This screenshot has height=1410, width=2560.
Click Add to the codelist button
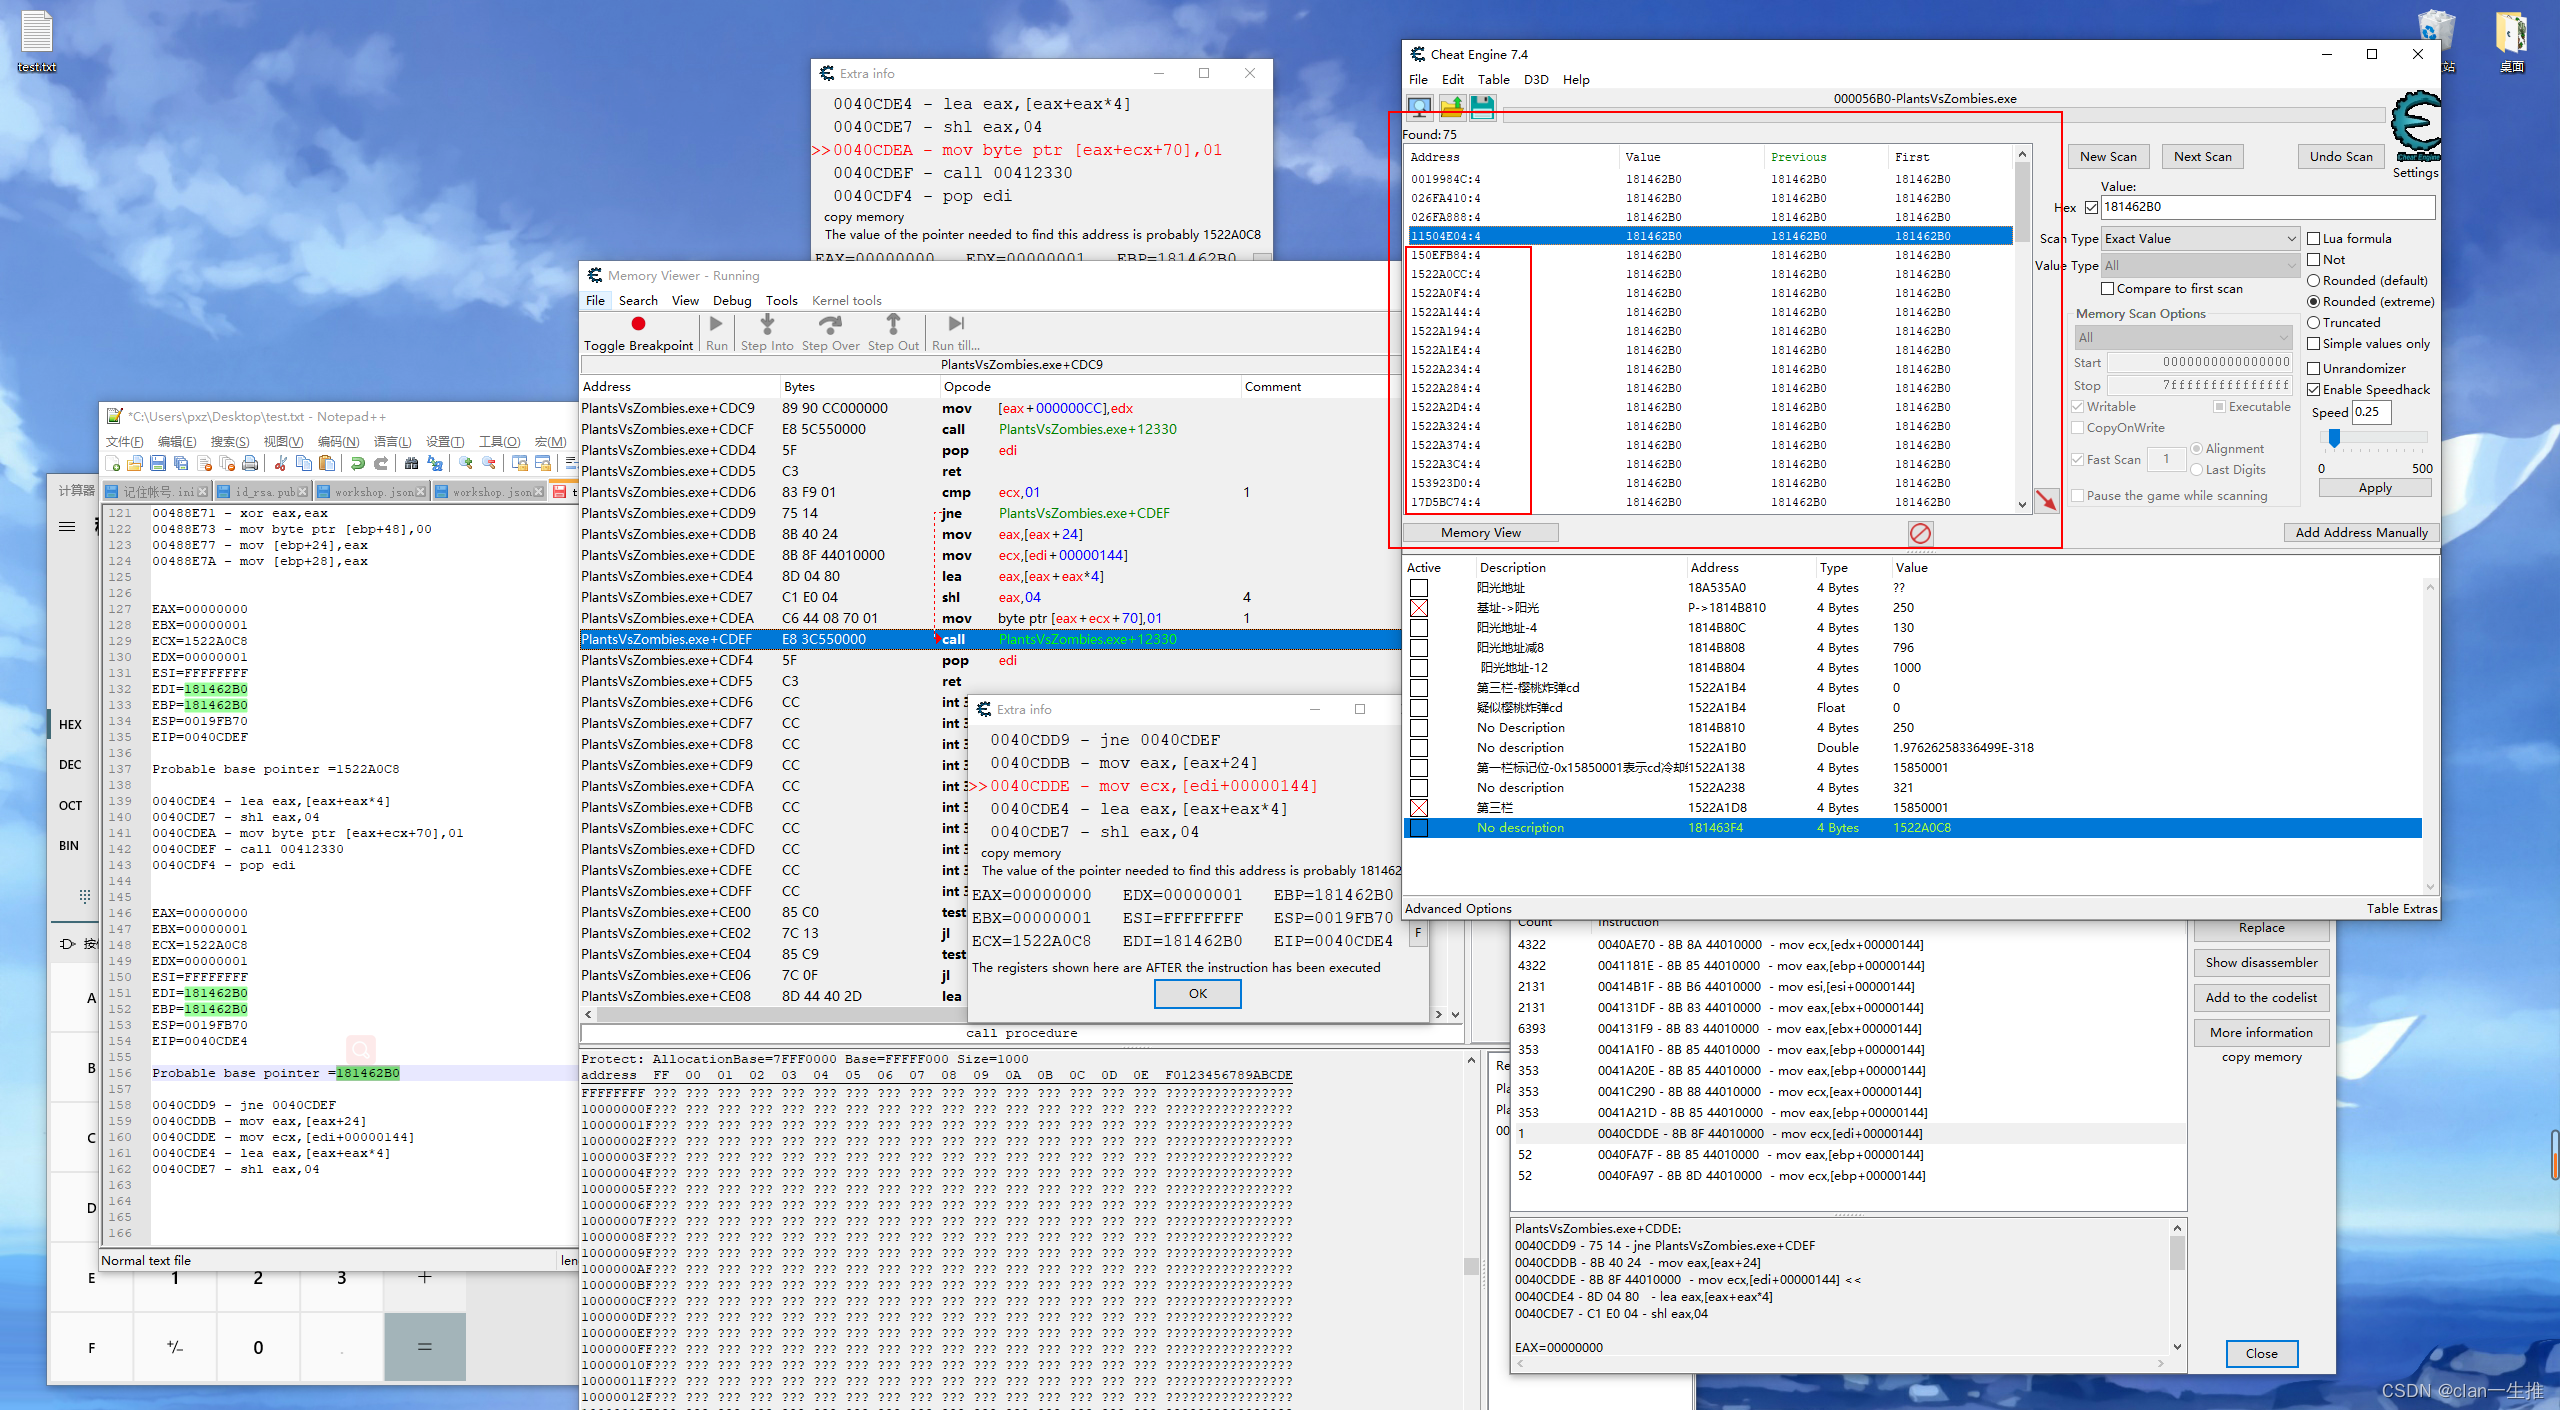tap(2261, 998)
